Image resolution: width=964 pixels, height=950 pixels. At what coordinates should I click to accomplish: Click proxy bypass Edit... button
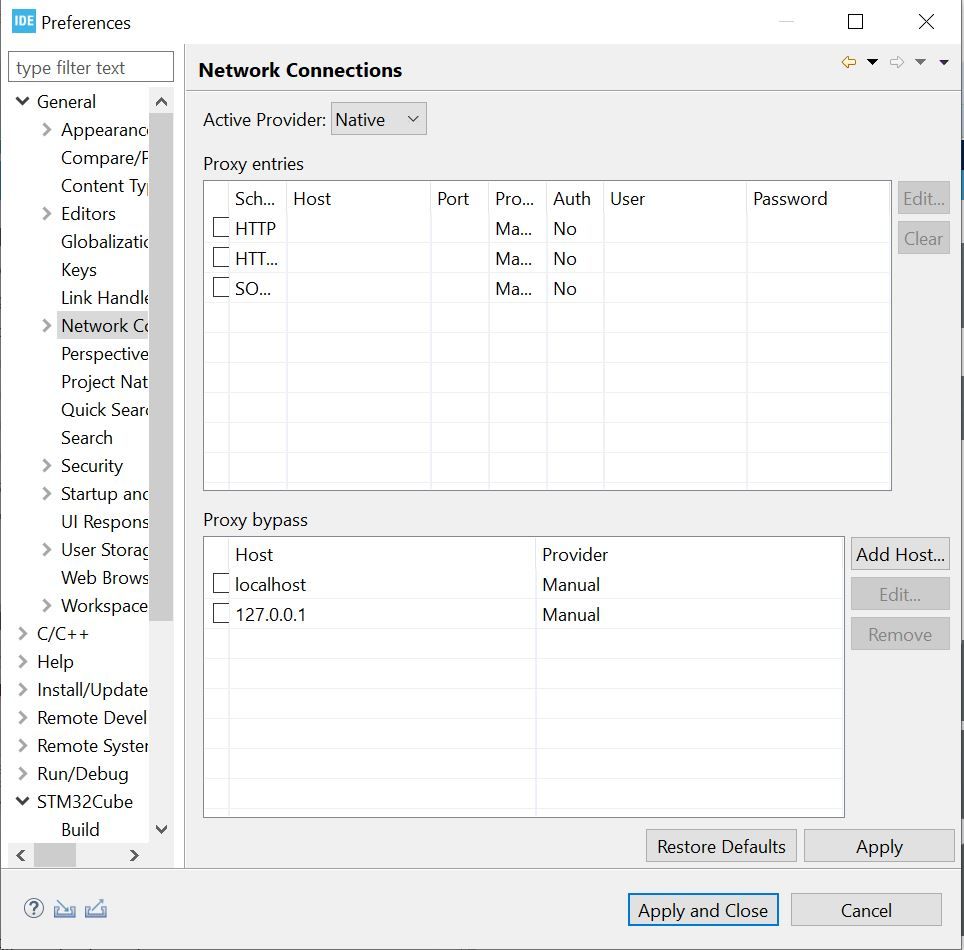[x=900, y=594]
